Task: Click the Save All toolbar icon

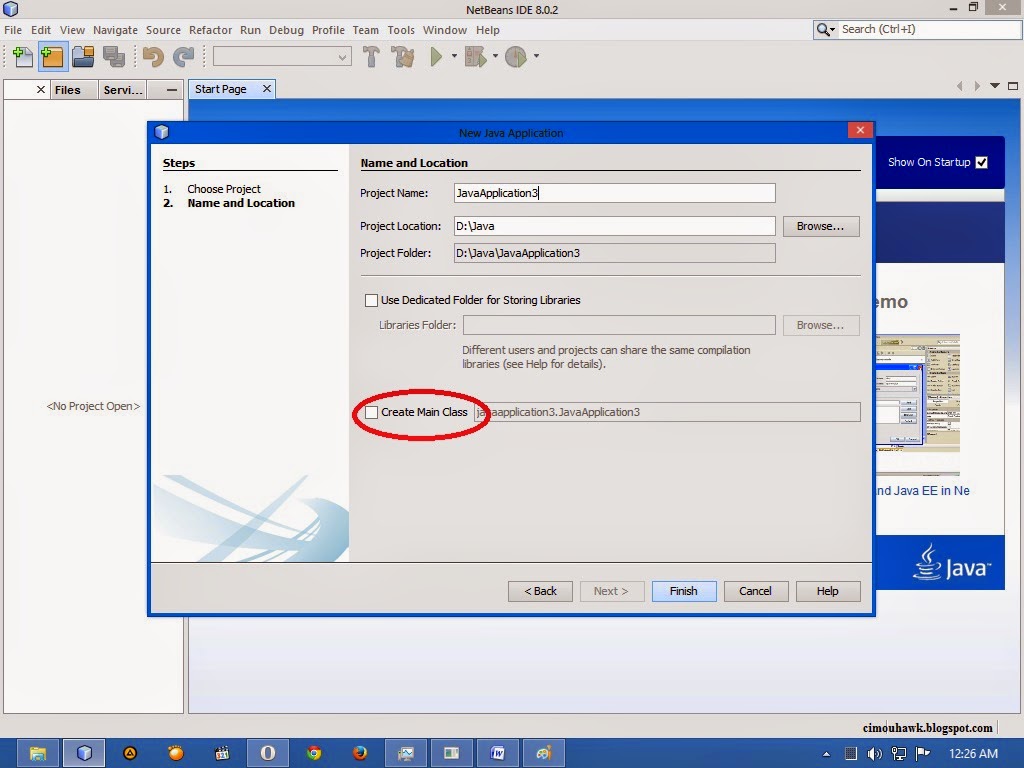Action: [113, 57]
